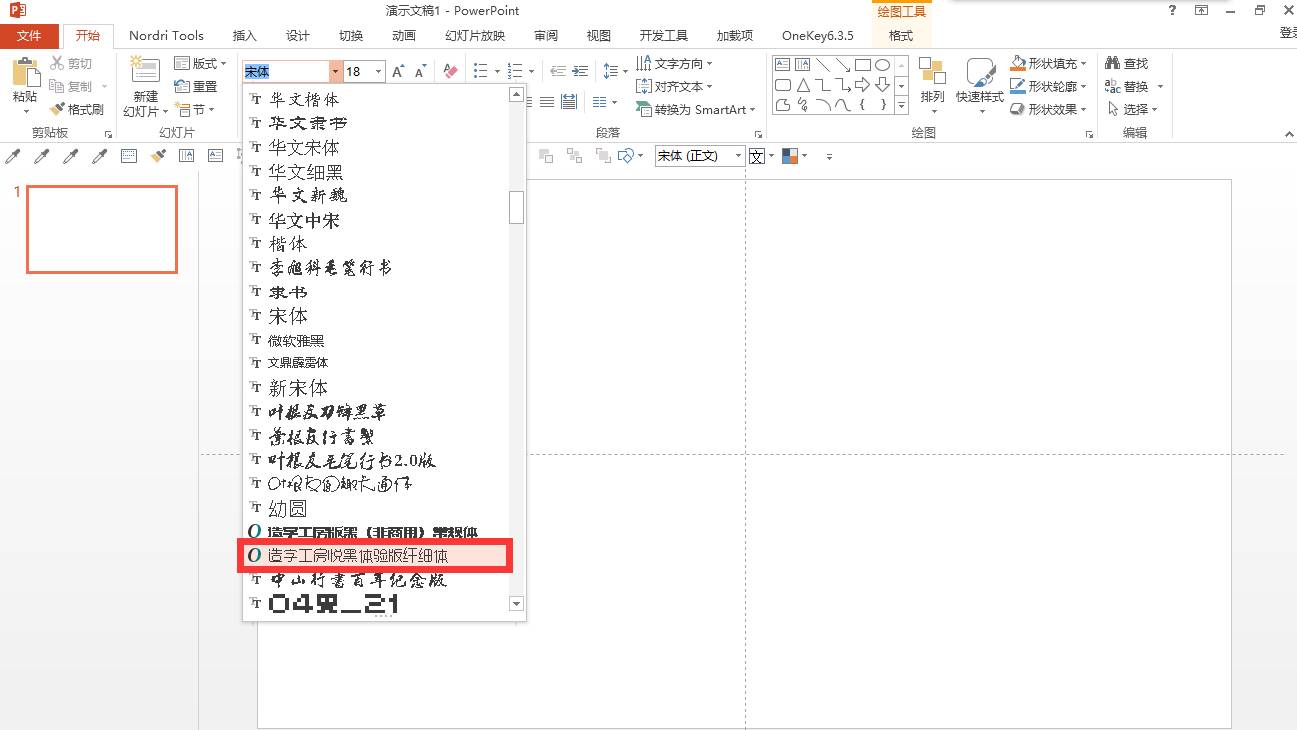Select the text box shape in the shape gallery
Viewport: 1297px width, 730px height.
782,65
